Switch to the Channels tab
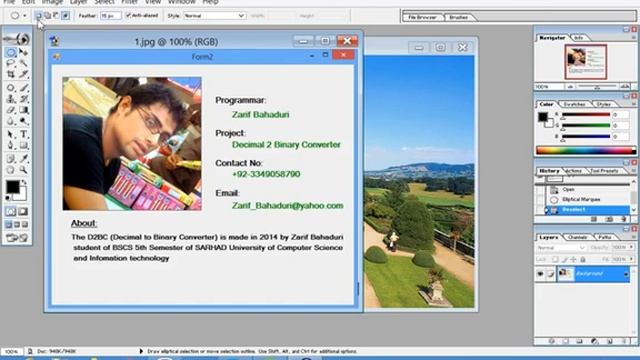 click(x=578, y=237)
